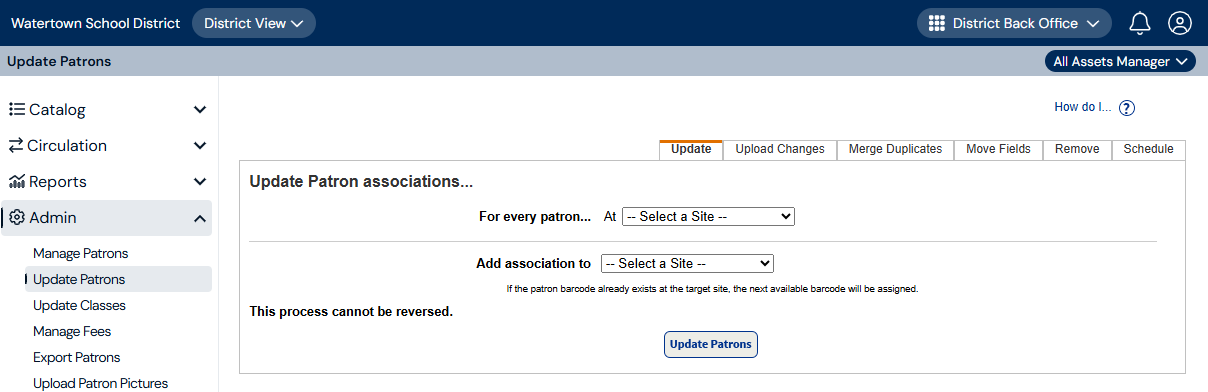Screen dimensions: 1208x392
Task: Go to Export Patrons in sidebar
Action: [x=76, y=357]
